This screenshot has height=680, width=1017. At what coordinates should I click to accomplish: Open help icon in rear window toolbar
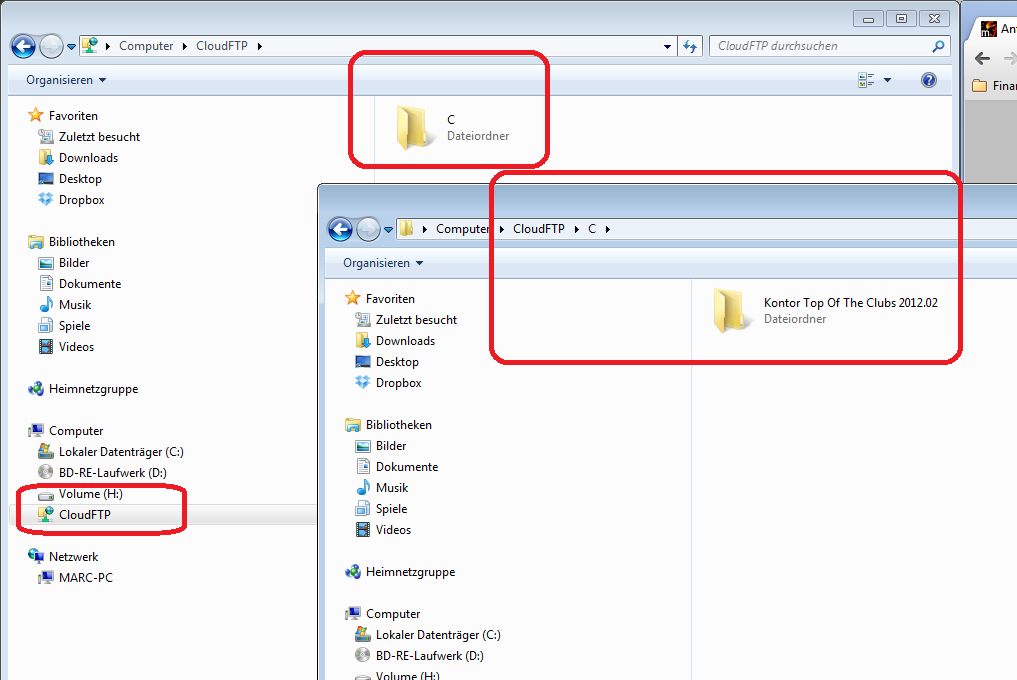click(x=929, y=80)
